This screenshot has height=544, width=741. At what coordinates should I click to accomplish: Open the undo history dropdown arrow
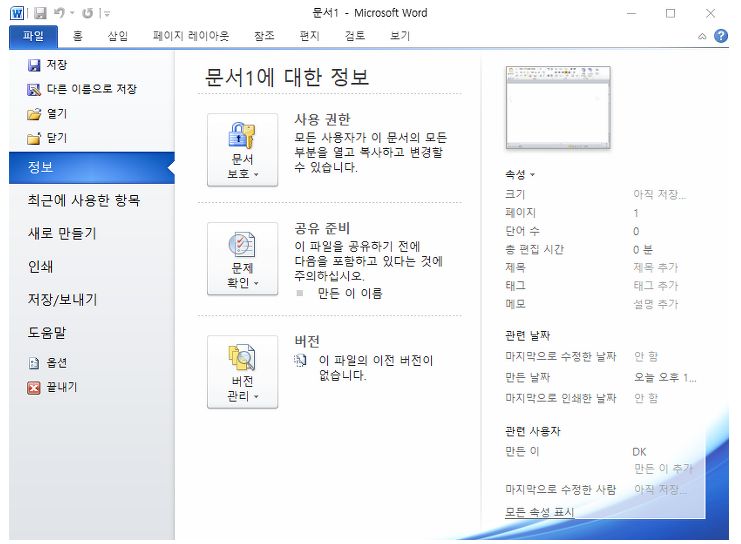click(x=72, y=13)
